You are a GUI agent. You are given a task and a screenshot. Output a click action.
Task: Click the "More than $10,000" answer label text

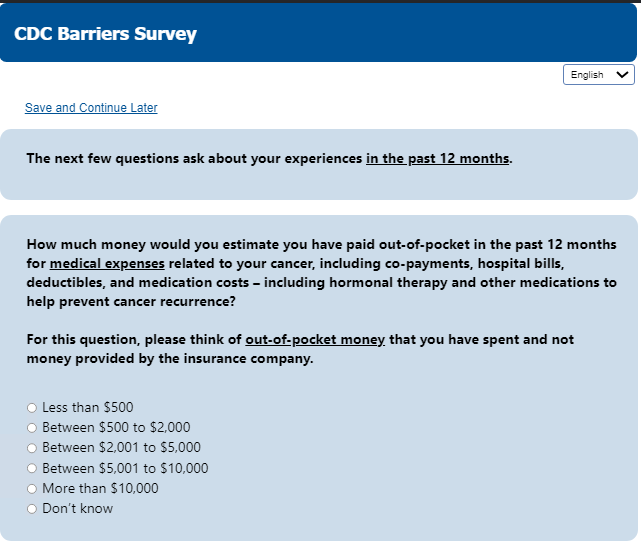tap(100, 489)
